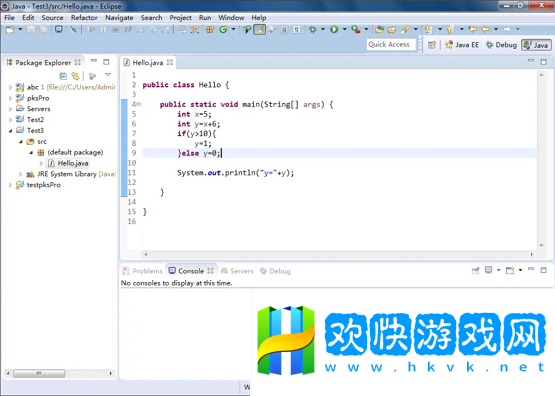The width and height of the screenshot is (555, 396).
Task: Collapse the Test3 project node
Action: pyautogui.click(x=10, y=131)
